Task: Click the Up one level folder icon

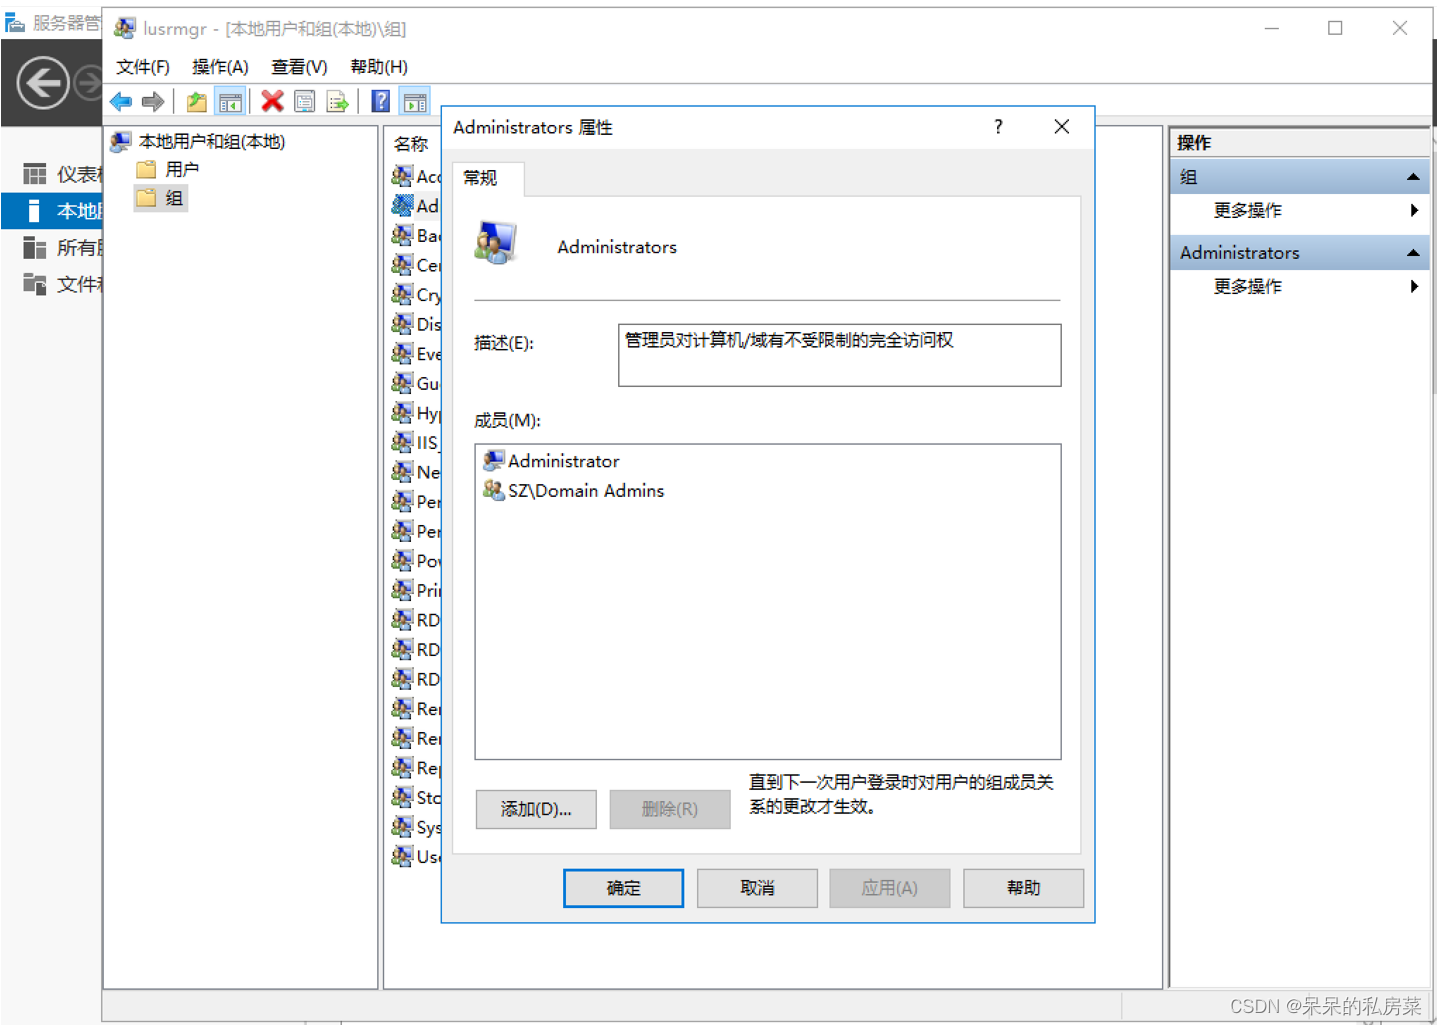Action: coord(197,101)
